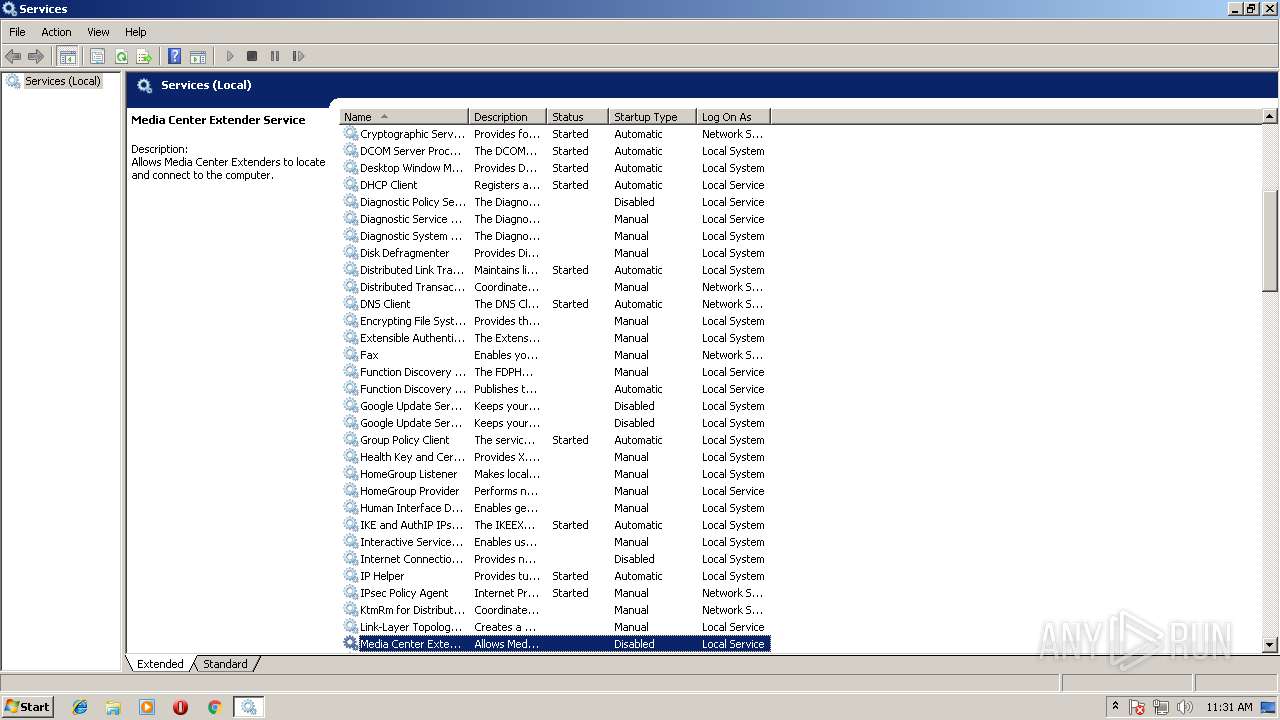Select IKE and AuthIP IPsec row text
The image size is (1280, 720).
(x=411, y=525)
